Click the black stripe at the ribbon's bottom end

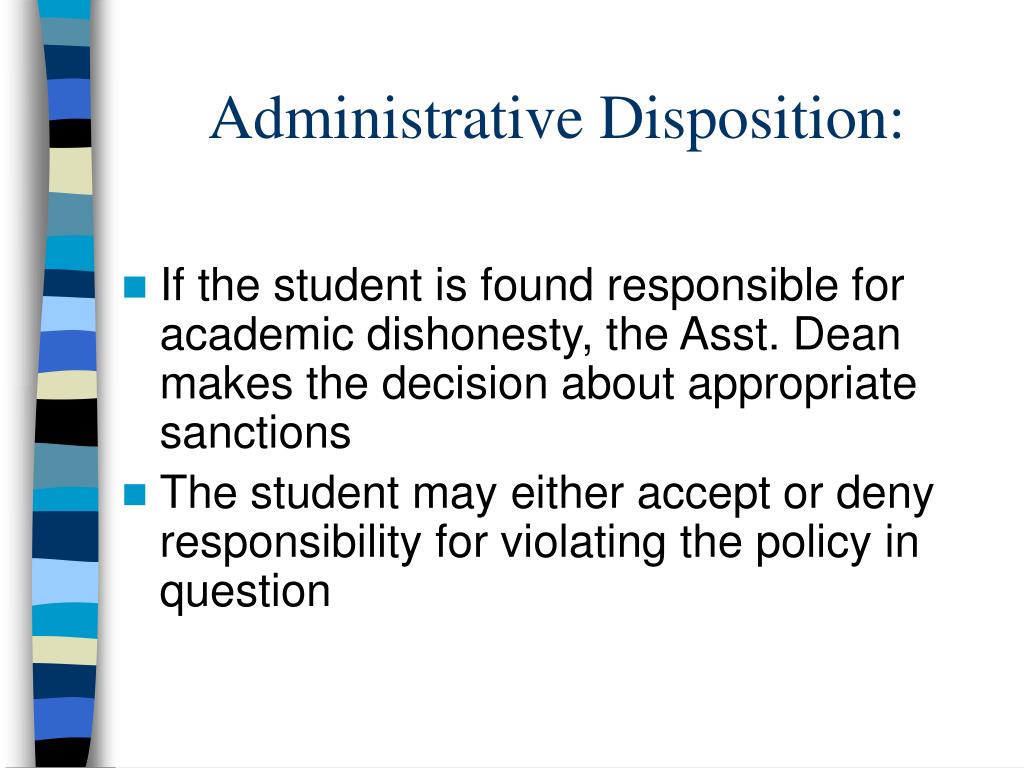pyautogui.click(x=61, y=754)
